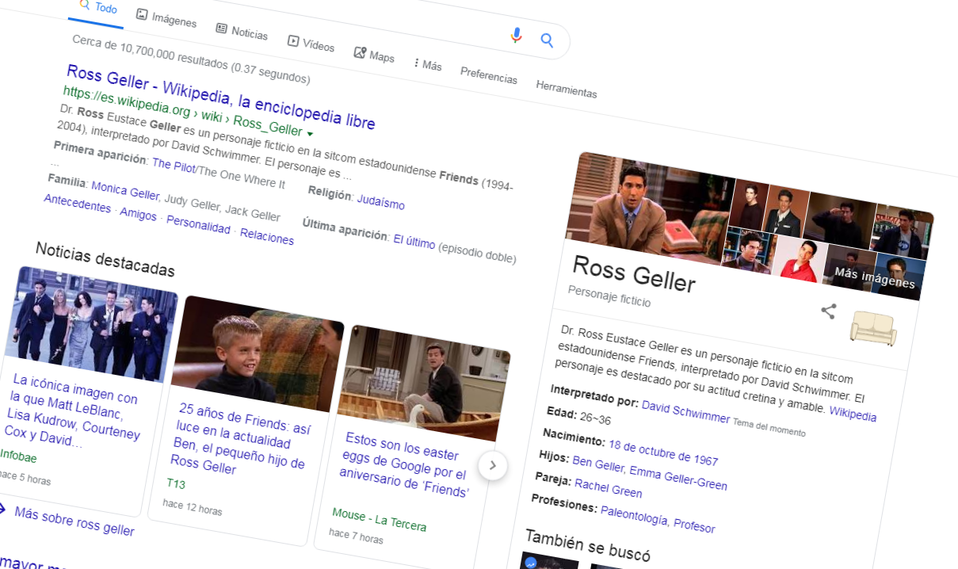The height and width of the screenshot is (569, 958).
Task: Switch to the Maps tab
Action: [374, 55]
